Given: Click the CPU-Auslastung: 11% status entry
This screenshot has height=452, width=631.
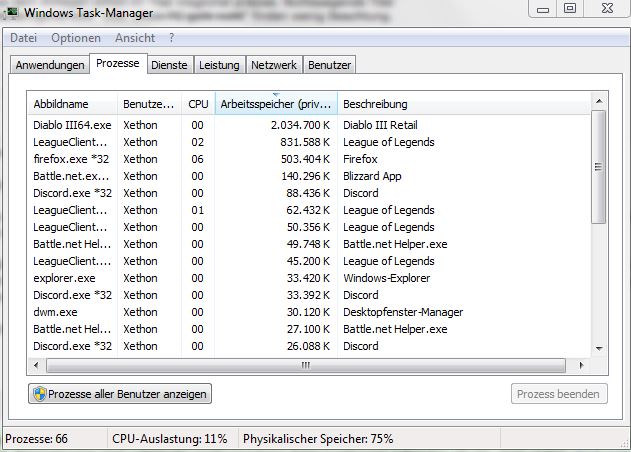Looking at the screenshot, I should (170, 439).
